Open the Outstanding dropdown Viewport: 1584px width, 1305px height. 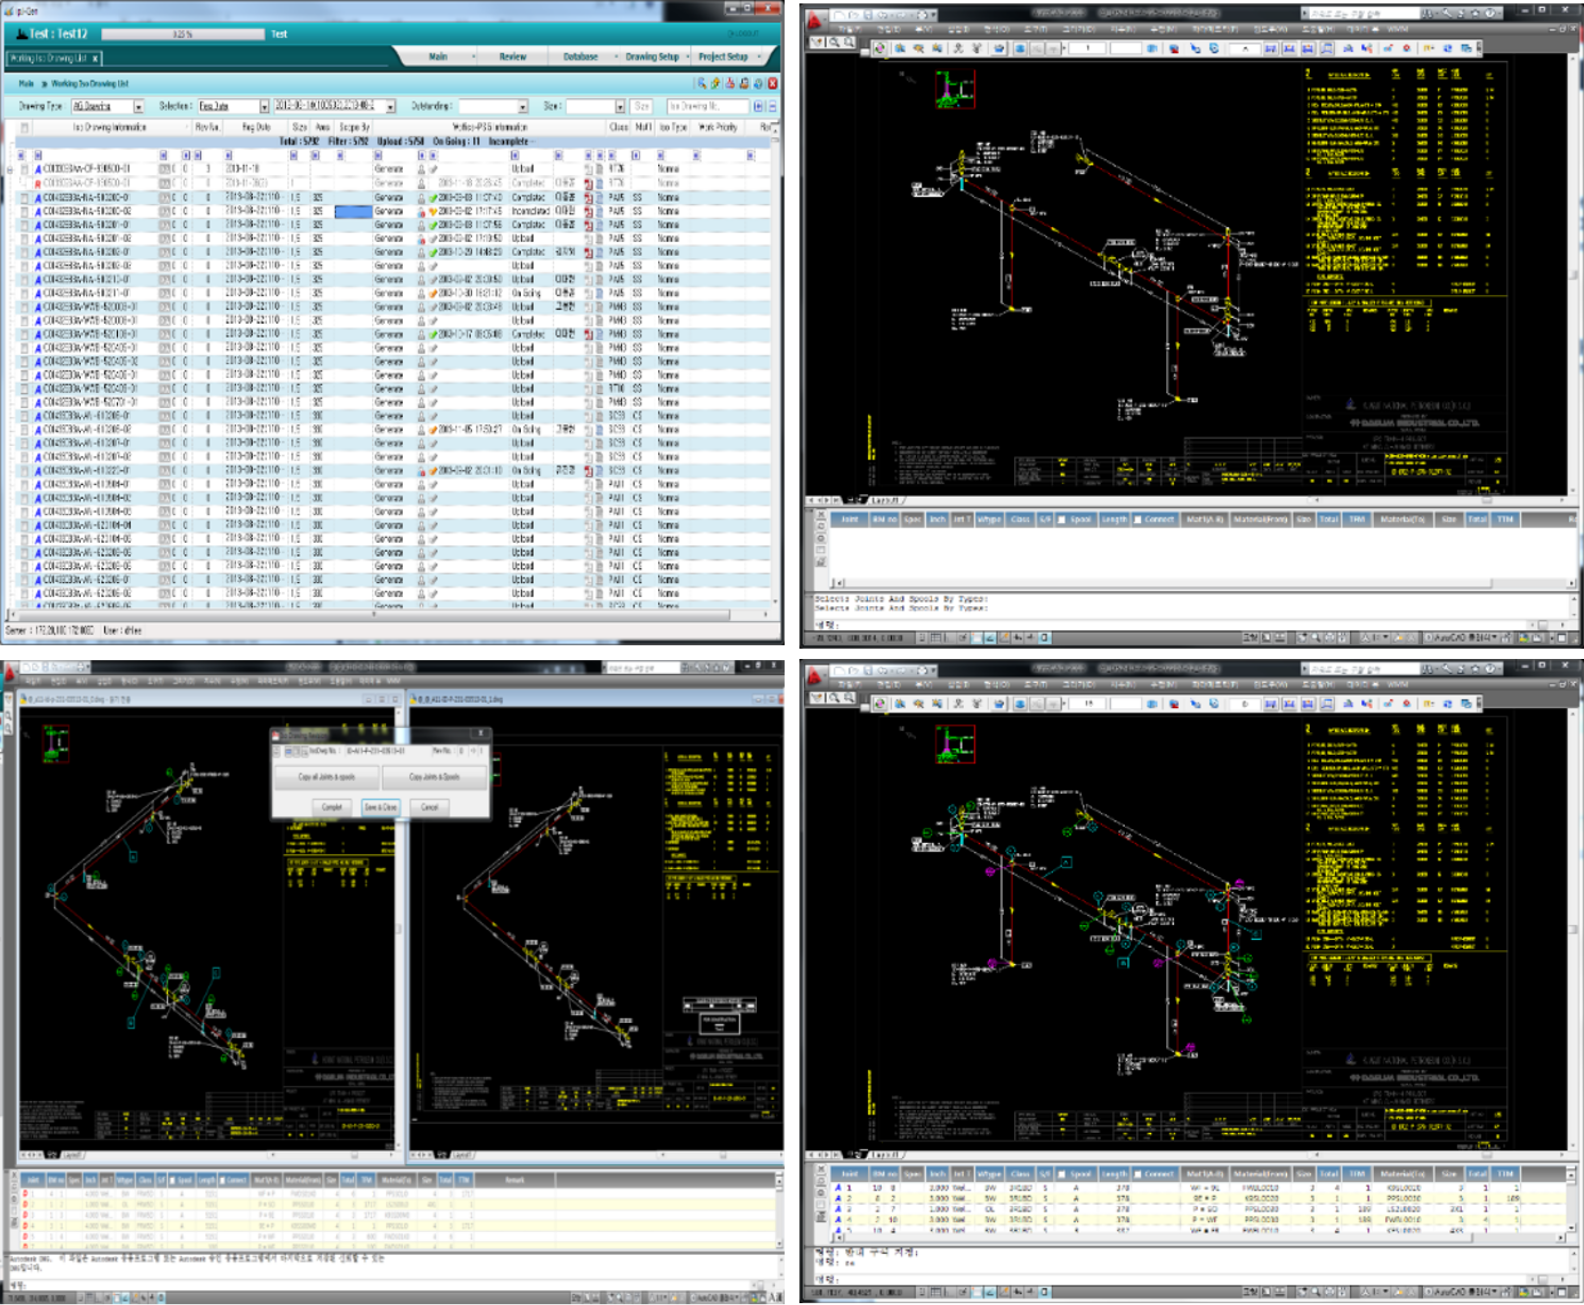[x=522, y=106]
